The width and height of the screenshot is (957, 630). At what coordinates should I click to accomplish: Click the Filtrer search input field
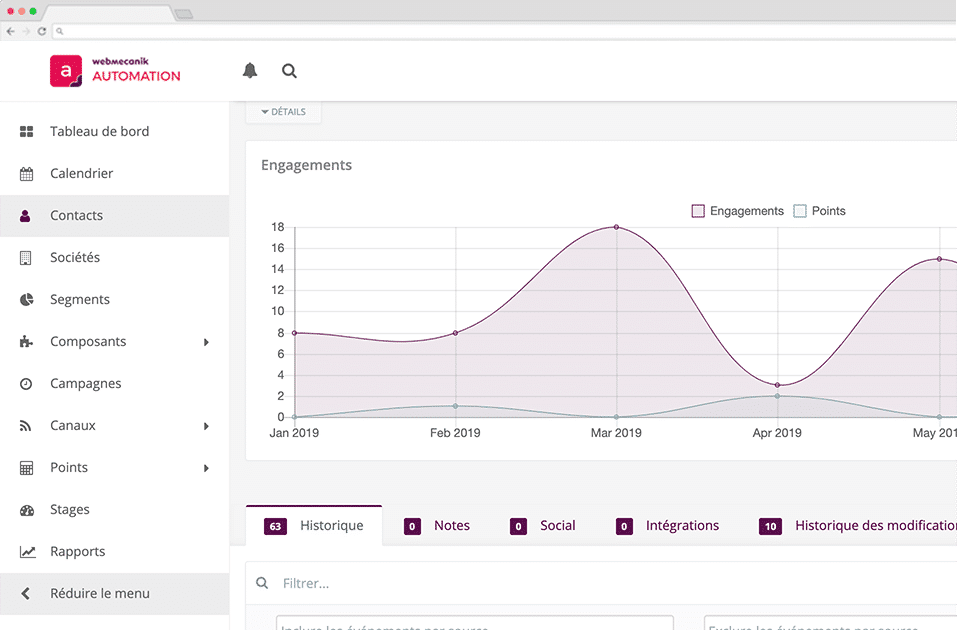600,583
